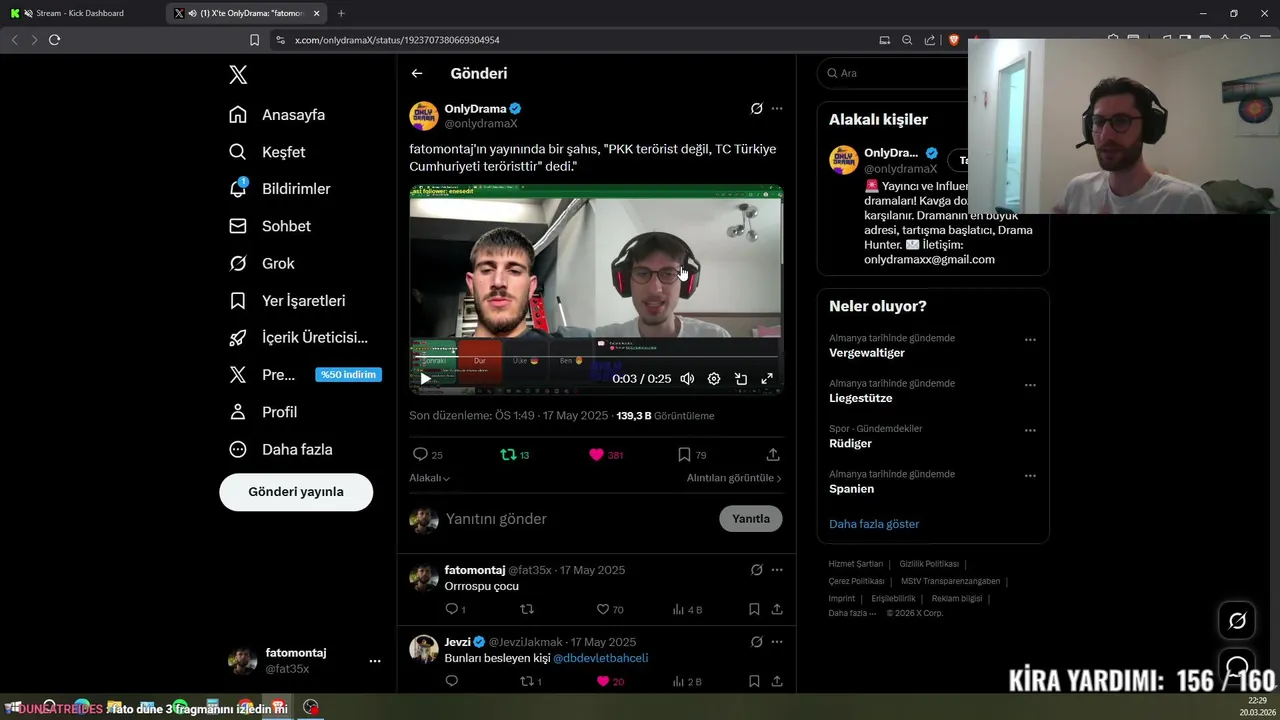The width and height of the screenshot is (1280, 720).
Task: Open fatomontaj account switcher menu
Action: tap(303, 660)
